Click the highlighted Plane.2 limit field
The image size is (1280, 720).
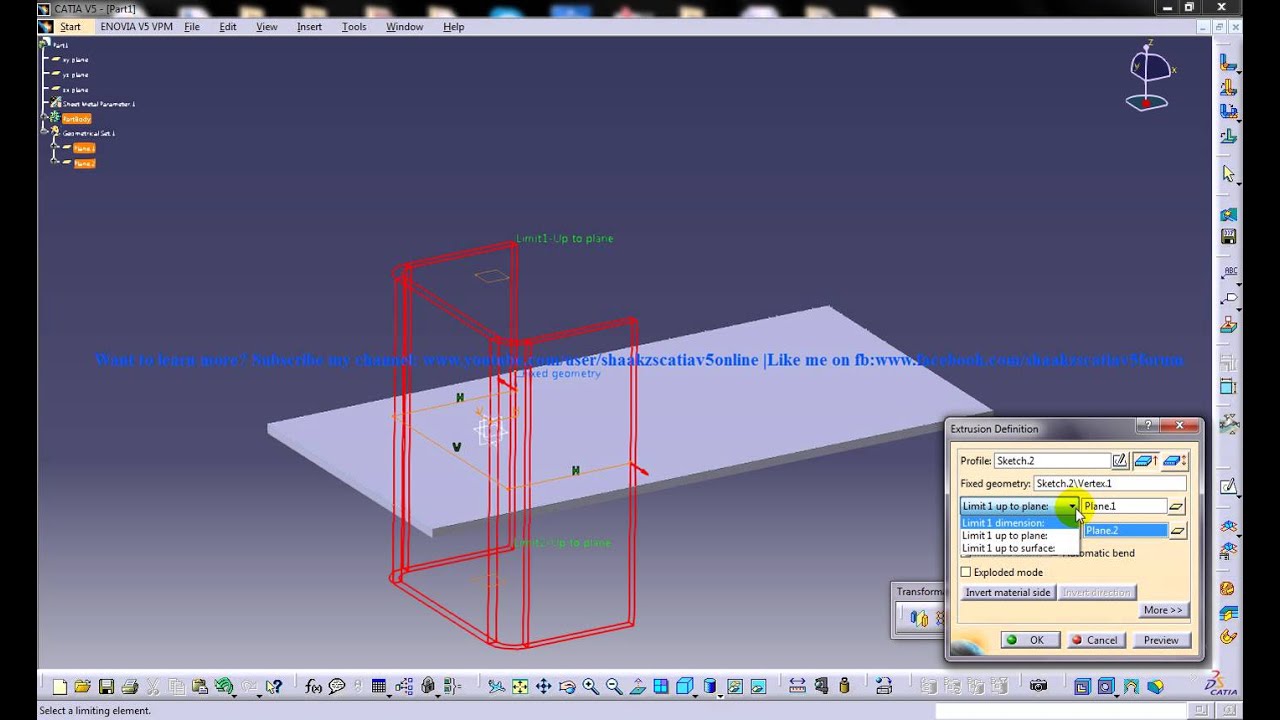(x=1125, y=531)
